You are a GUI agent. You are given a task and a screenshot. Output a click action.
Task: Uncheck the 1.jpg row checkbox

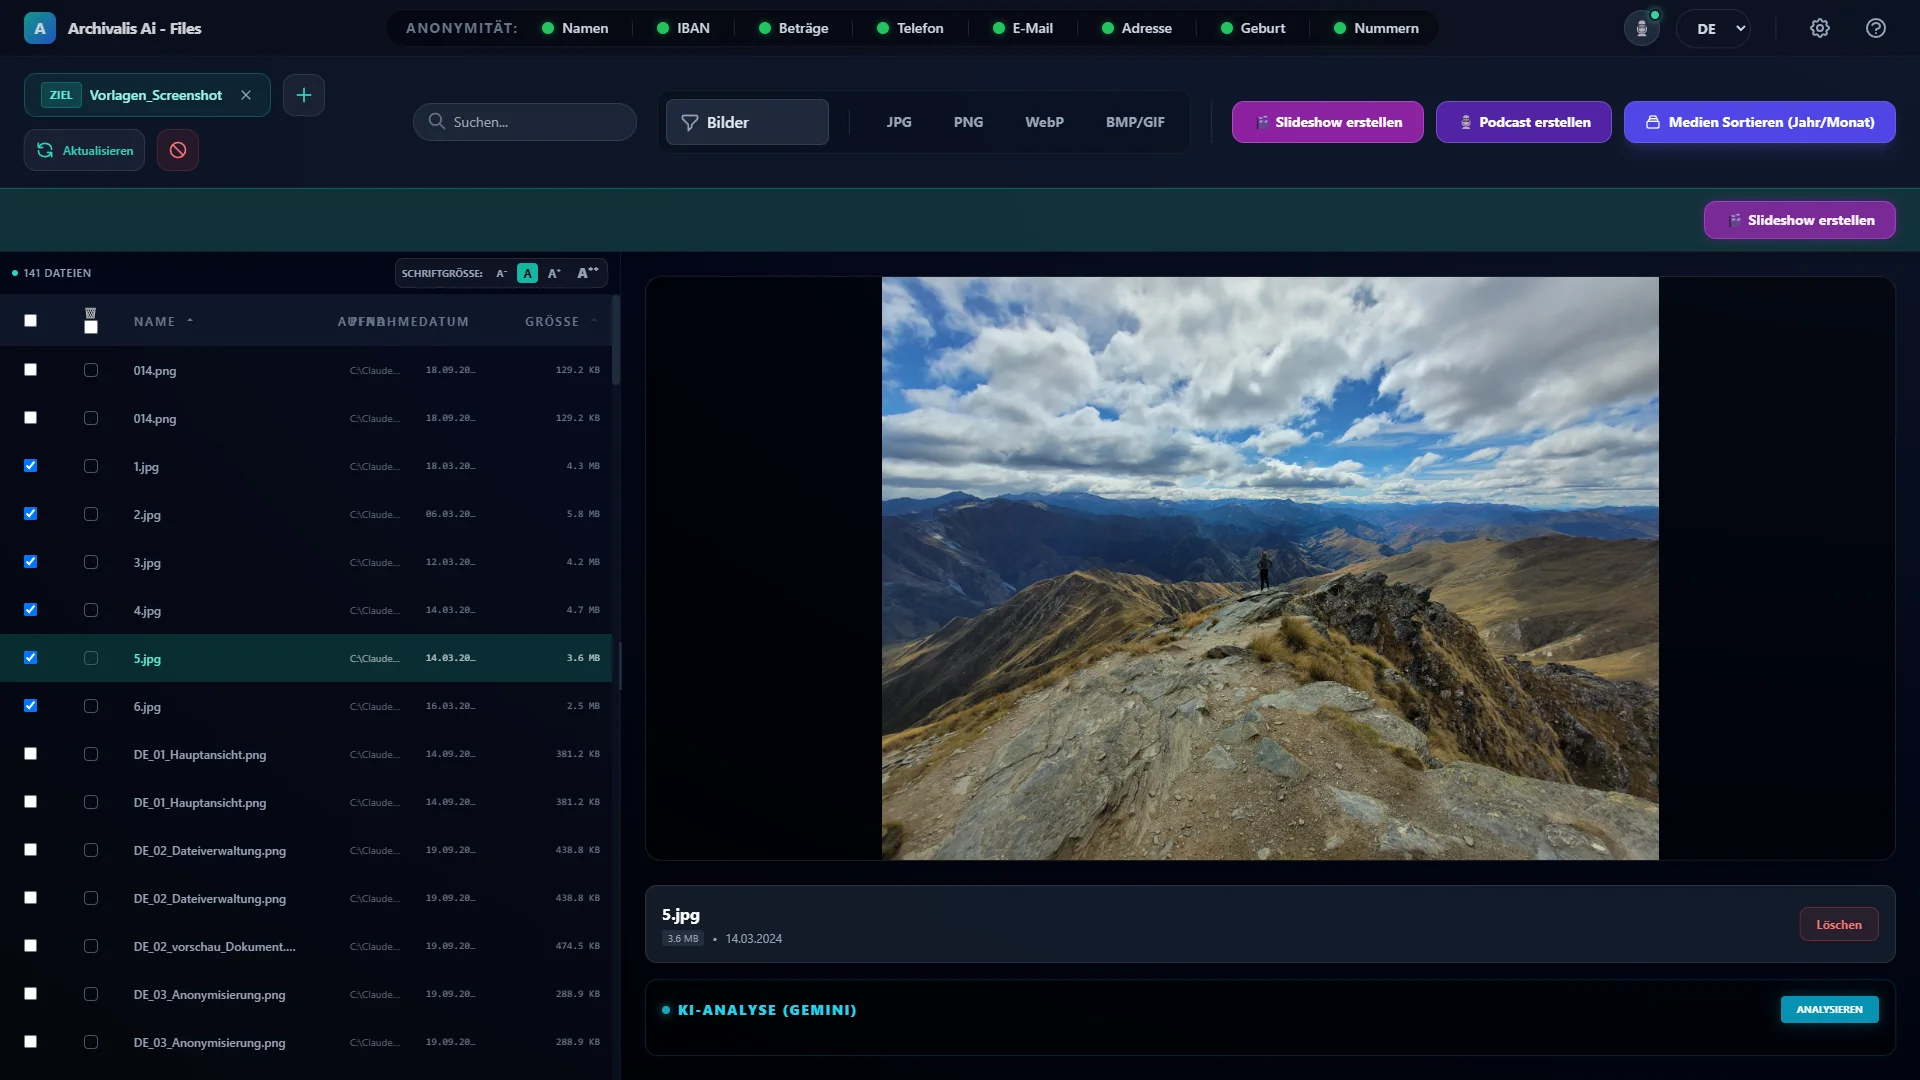(x=30, y=466)
